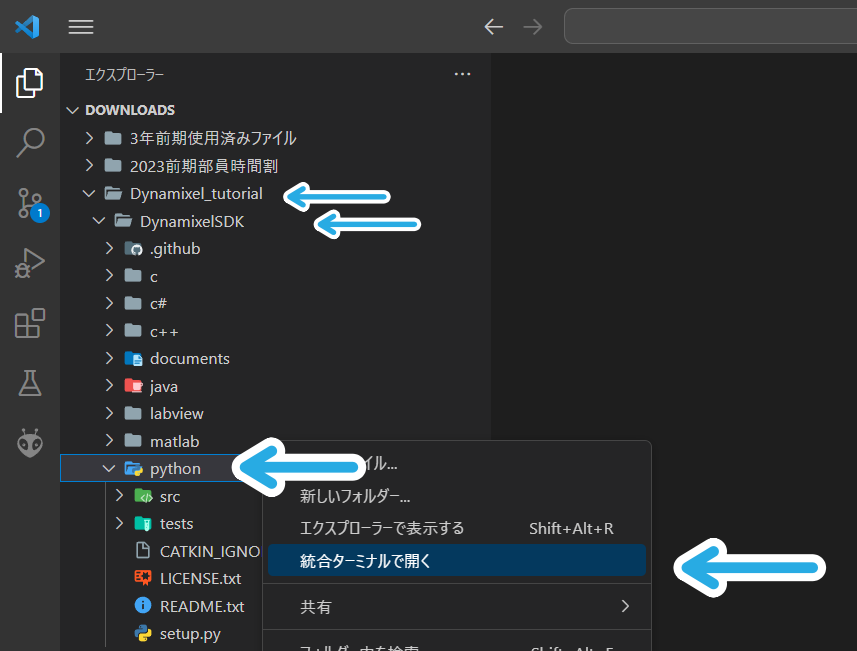The image size is (857, 651).
Task: Expand the labview folder chevron
Action: click(x=109, y=413)
